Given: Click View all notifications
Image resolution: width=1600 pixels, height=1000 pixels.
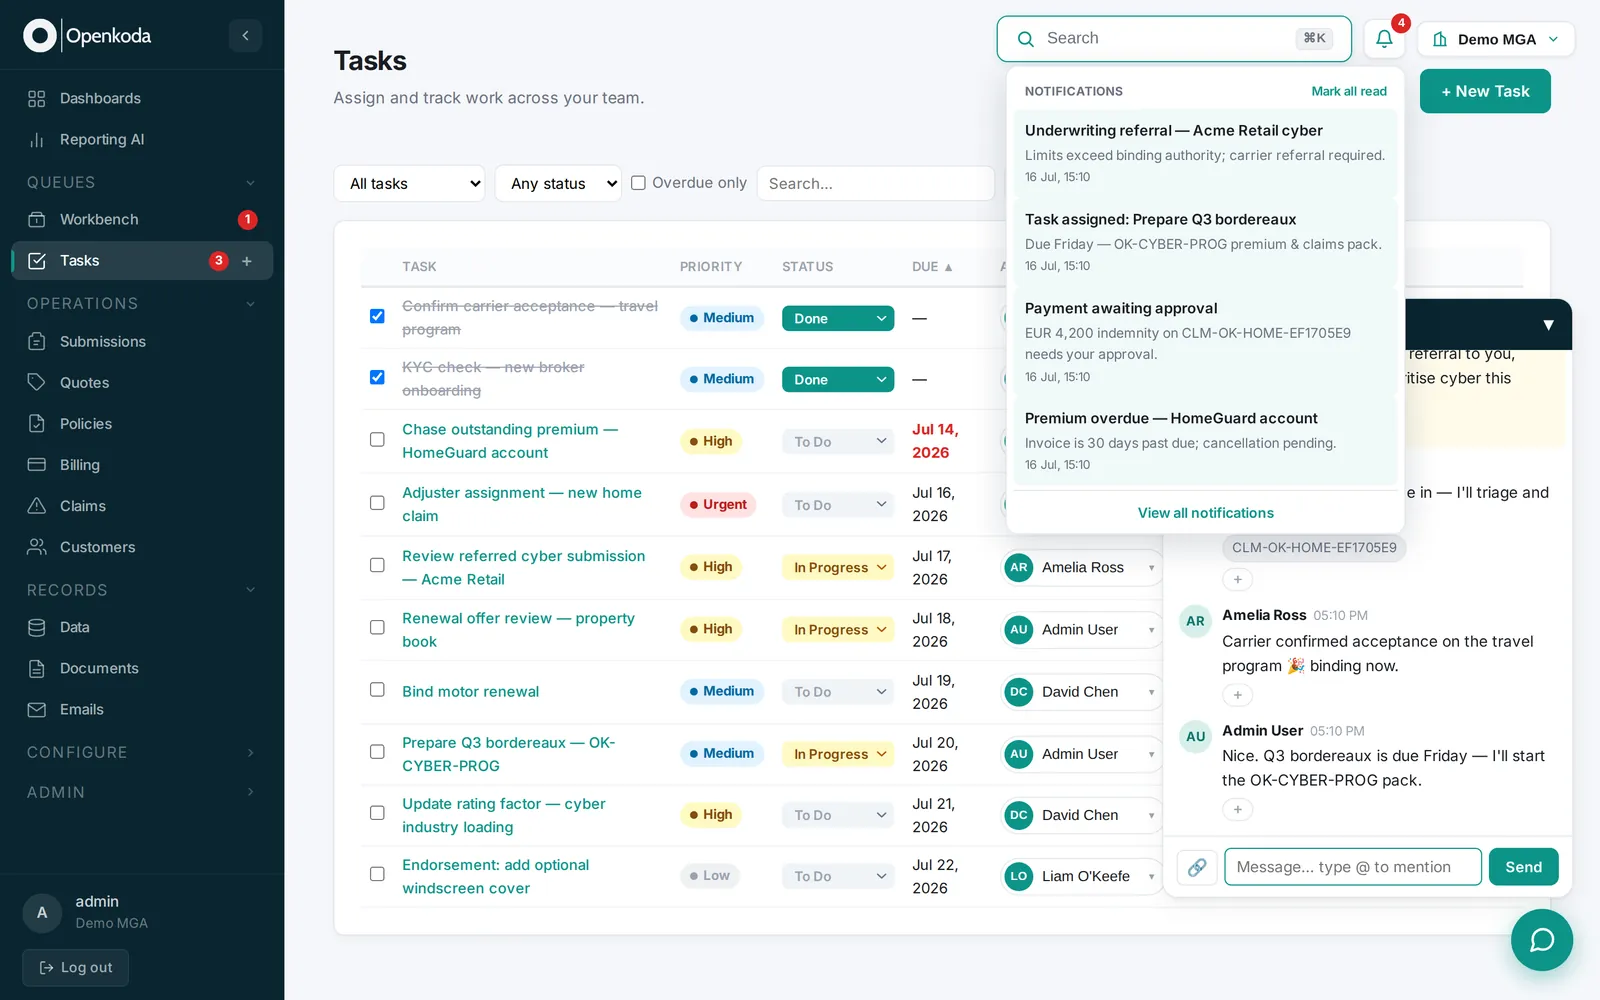Looking at the screenshot, I should coord(1205,513).
